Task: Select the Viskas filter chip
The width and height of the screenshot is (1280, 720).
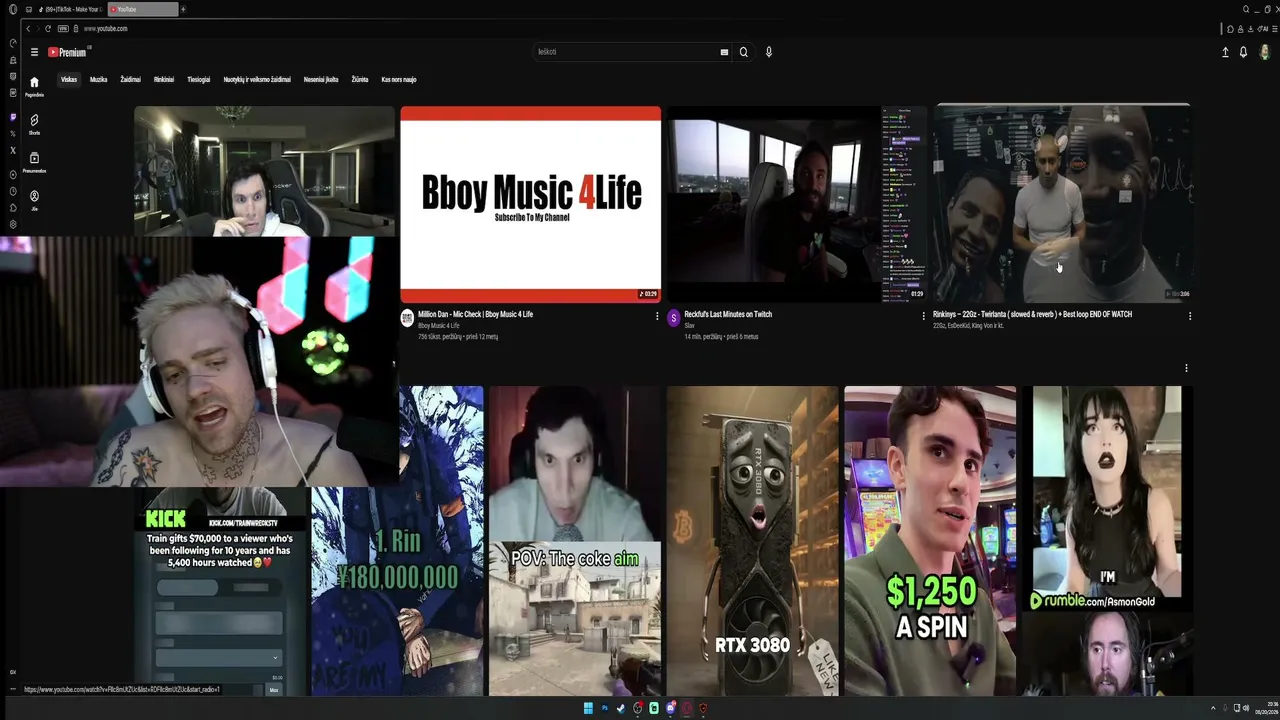Action: (x=69, y=80)
